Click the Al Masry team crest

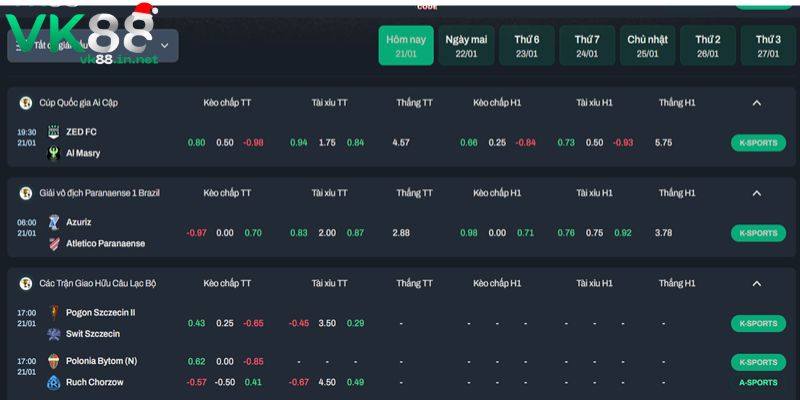(54, 153)
